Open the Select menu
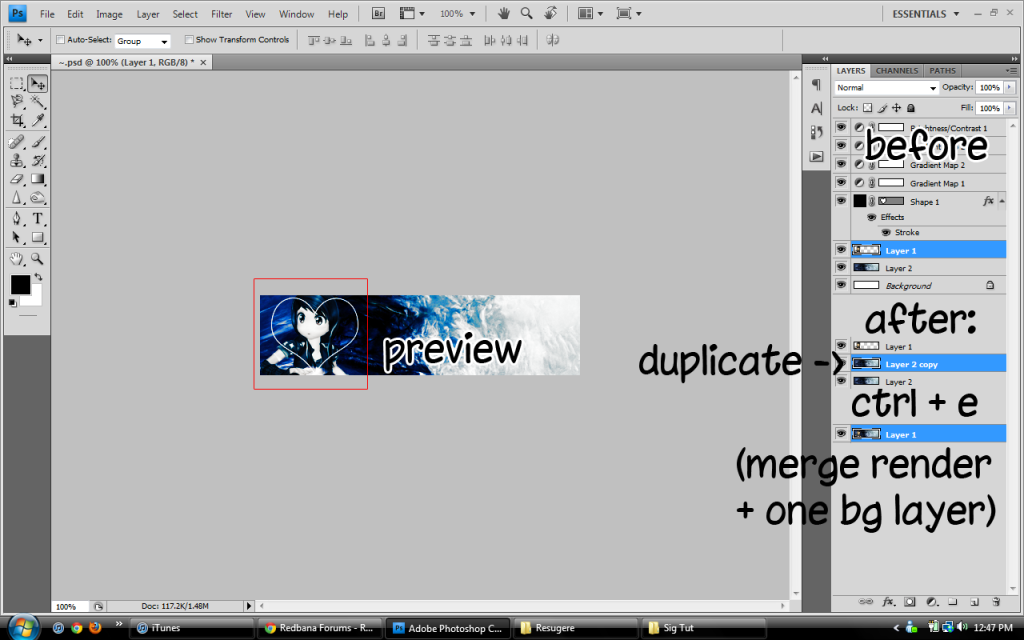1024x640 pixels. pos(185,14)
